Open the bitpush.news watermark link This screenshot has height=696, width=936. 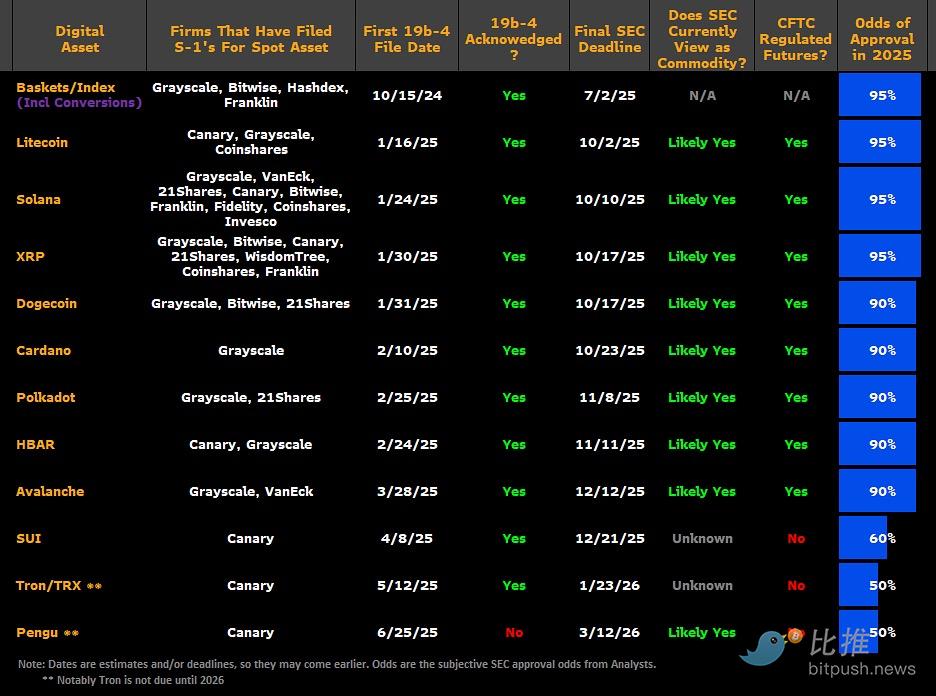tap(861, 668)
